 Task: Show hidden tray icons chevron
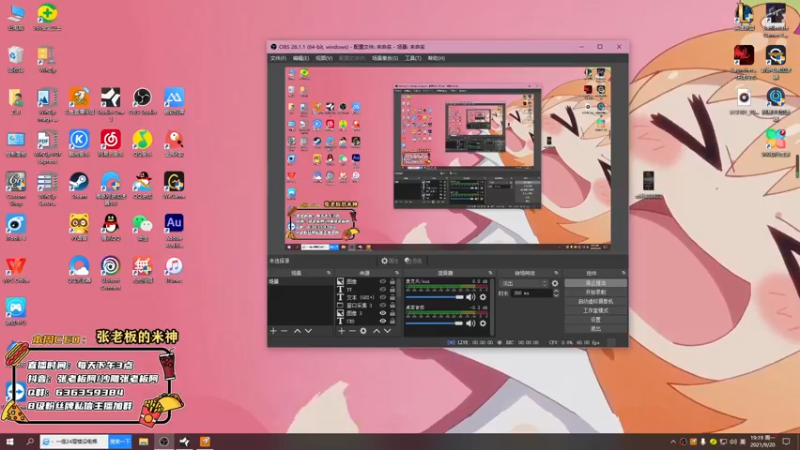click(x=673, y=442)
